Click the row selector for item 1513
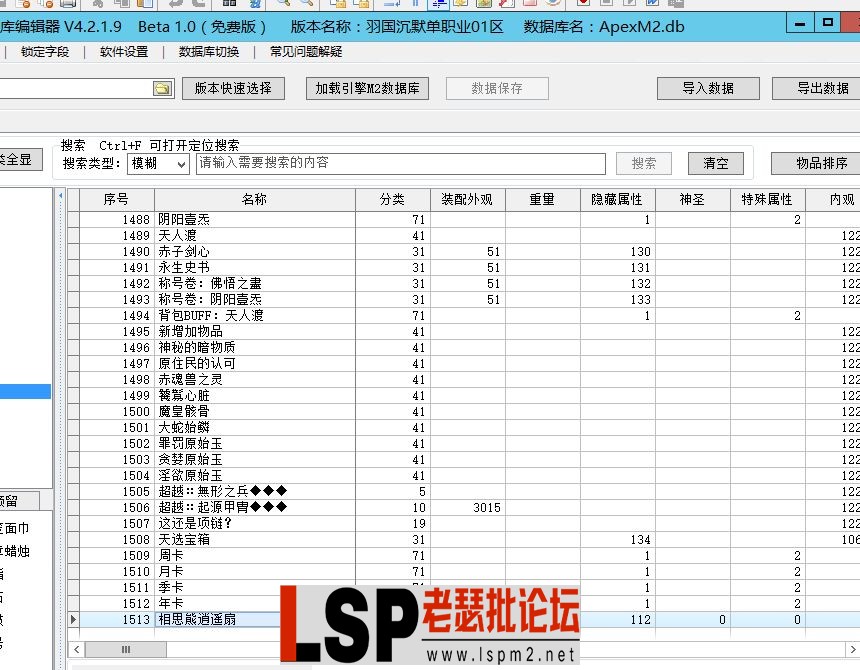The width and height of the screenshot is (860, 670). (73, 620)
